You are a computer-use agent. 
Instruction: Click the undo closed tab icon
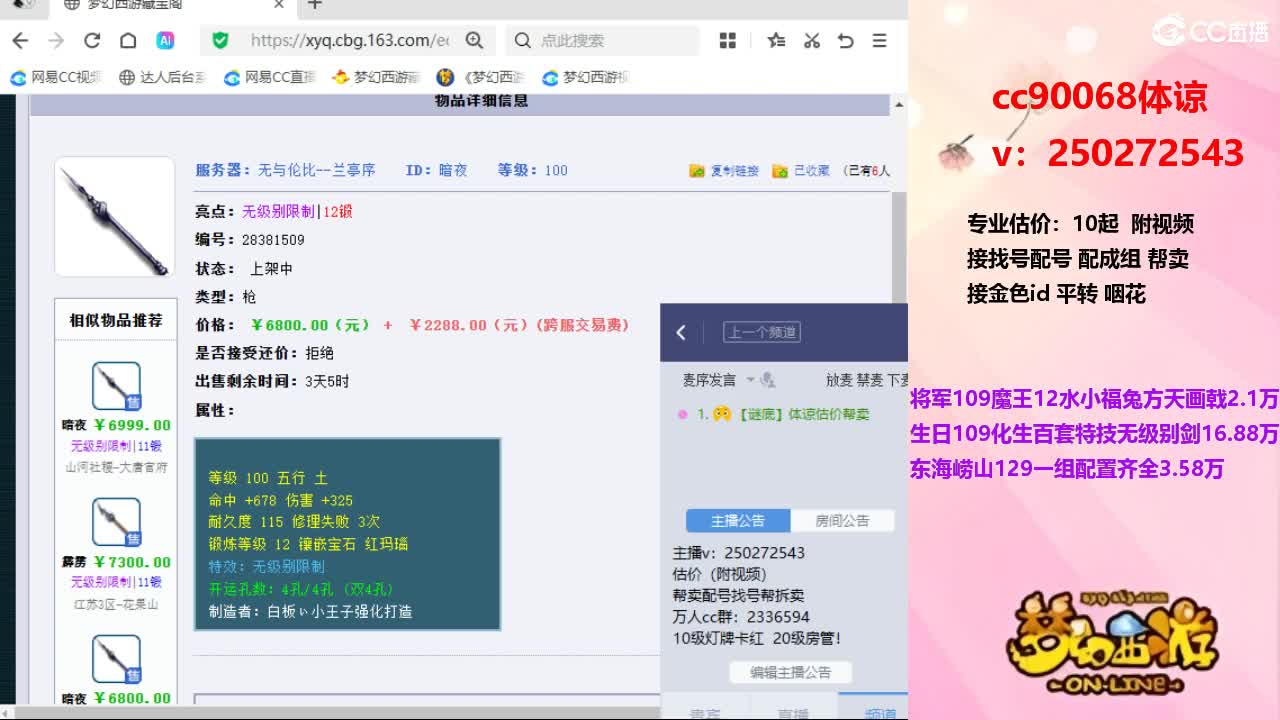(x=846, y=40)
